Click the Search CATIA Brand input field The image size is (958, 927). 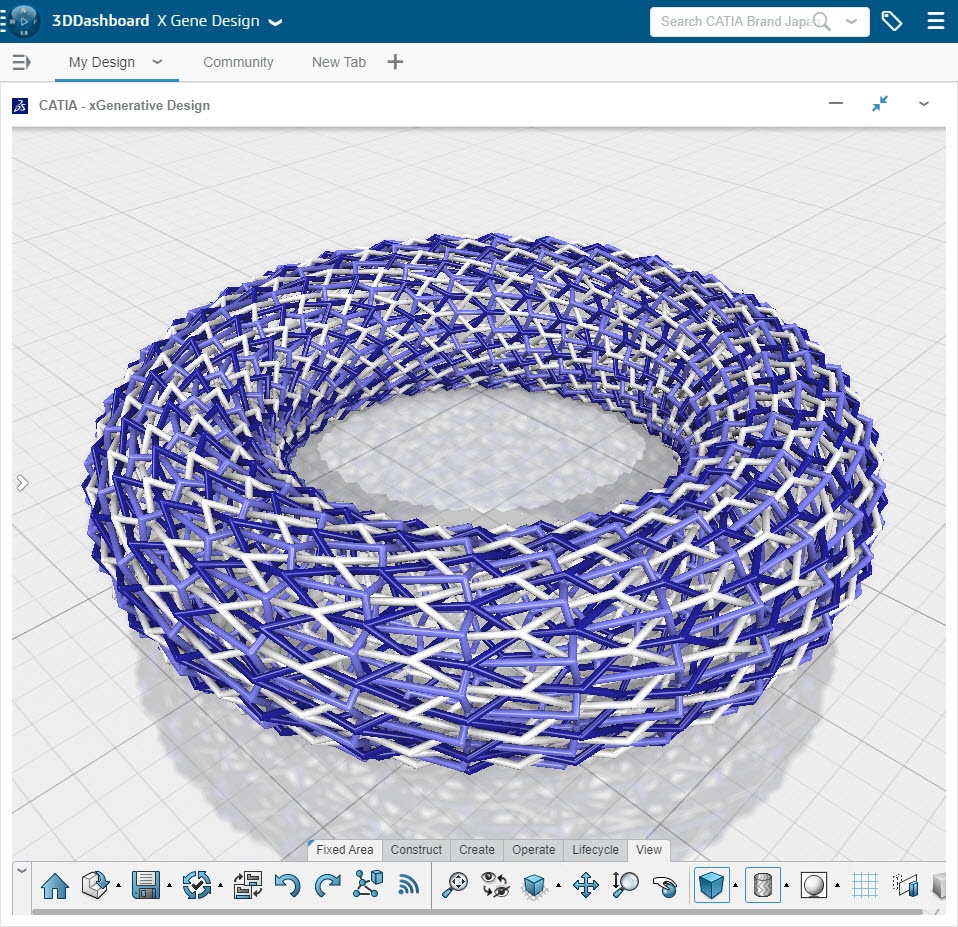tap(735, 21)
